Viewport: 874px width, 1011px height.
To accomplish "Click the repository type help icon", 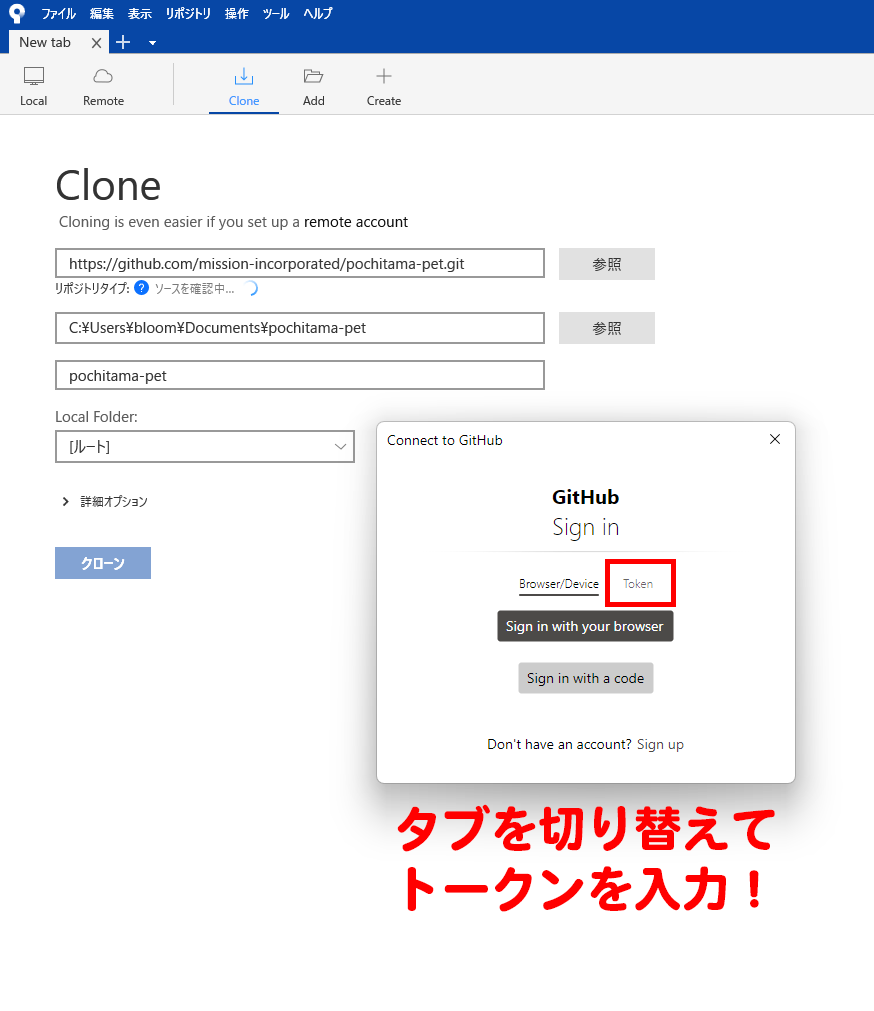I will click(x=141, y=288).
